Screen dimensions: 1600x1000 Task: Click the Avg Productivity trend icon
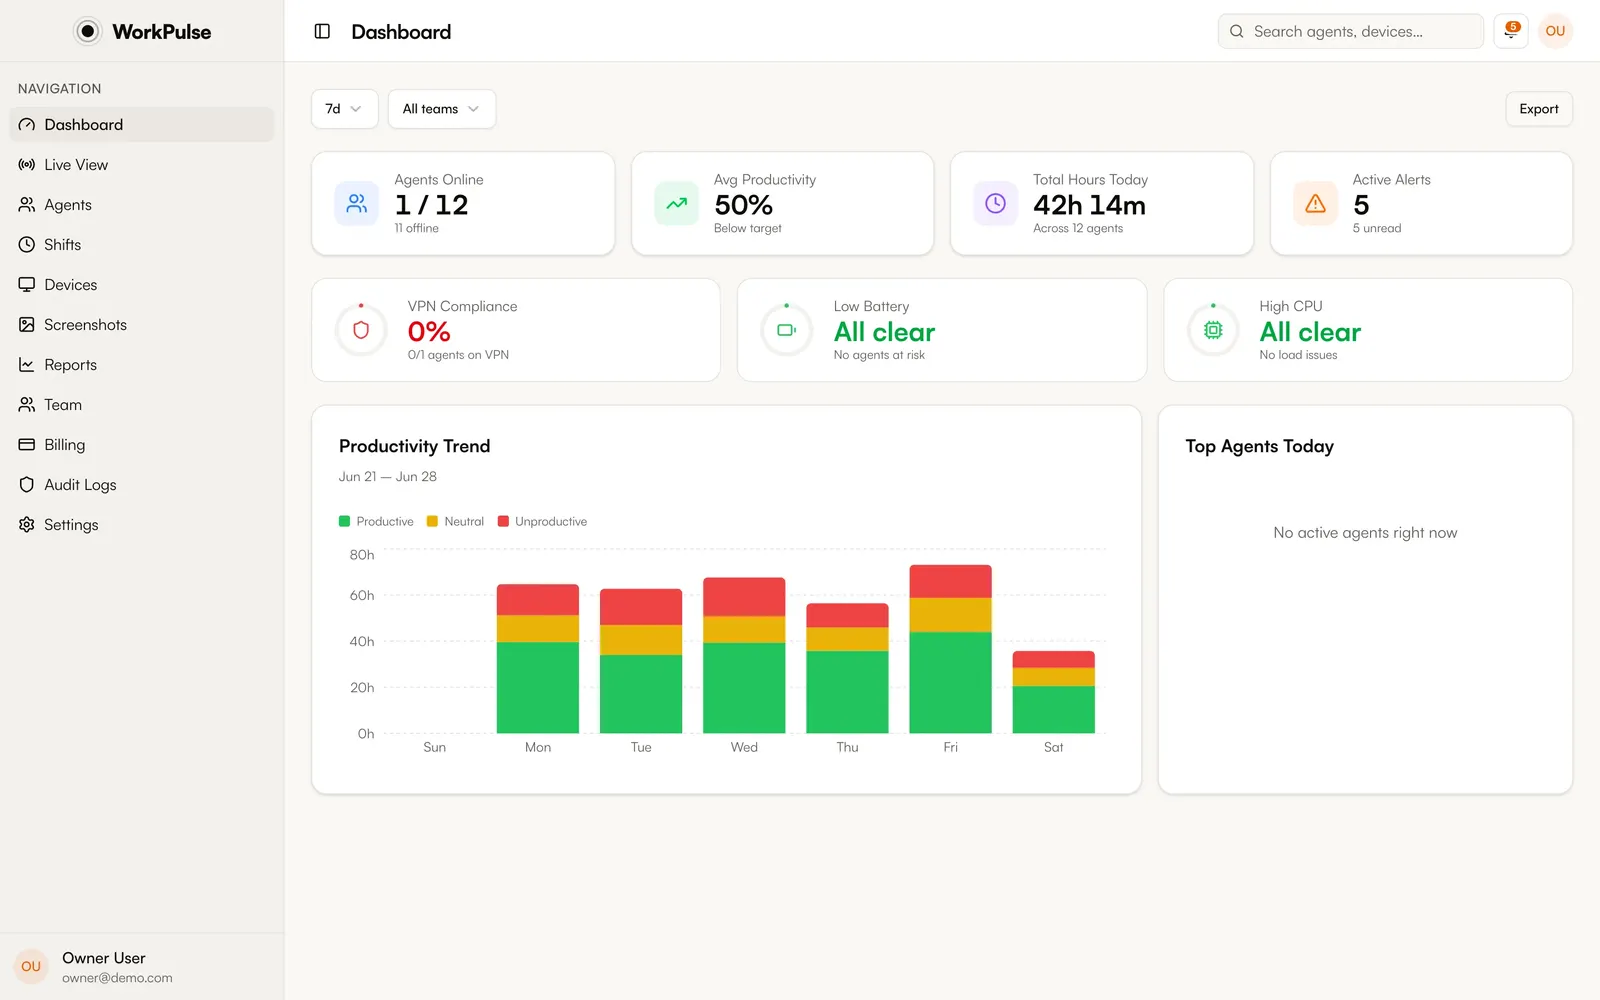677,204
